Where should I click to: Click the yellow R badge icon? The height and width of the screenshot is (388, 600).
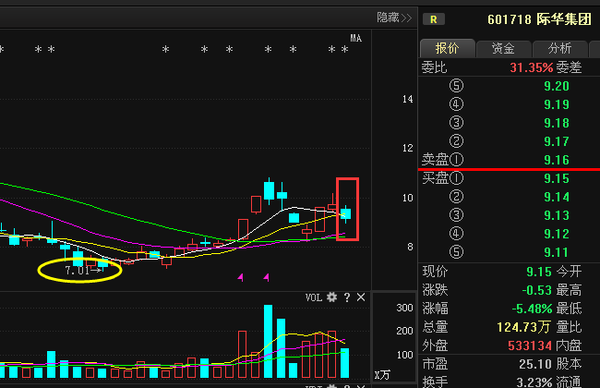pos(434,20)
